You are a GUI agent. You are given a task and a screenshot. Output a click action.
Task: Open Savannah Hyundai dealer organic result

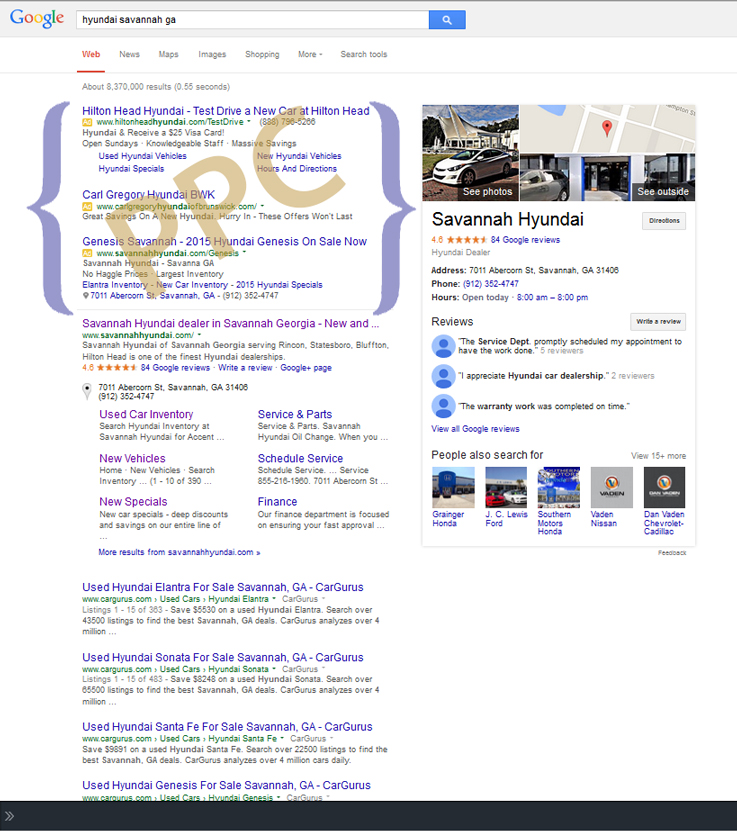coord(230,323)
